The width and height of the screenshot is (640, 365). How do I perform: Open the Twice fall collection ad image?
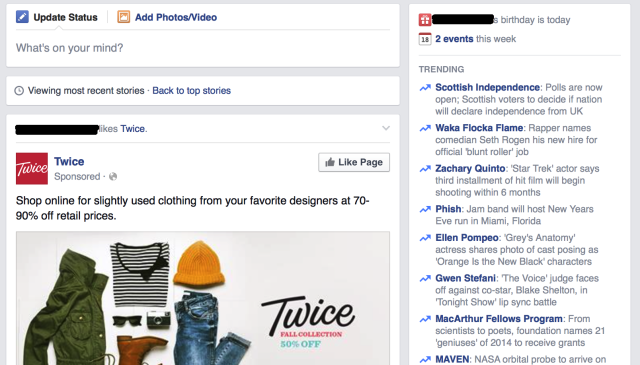coord(203,298)
